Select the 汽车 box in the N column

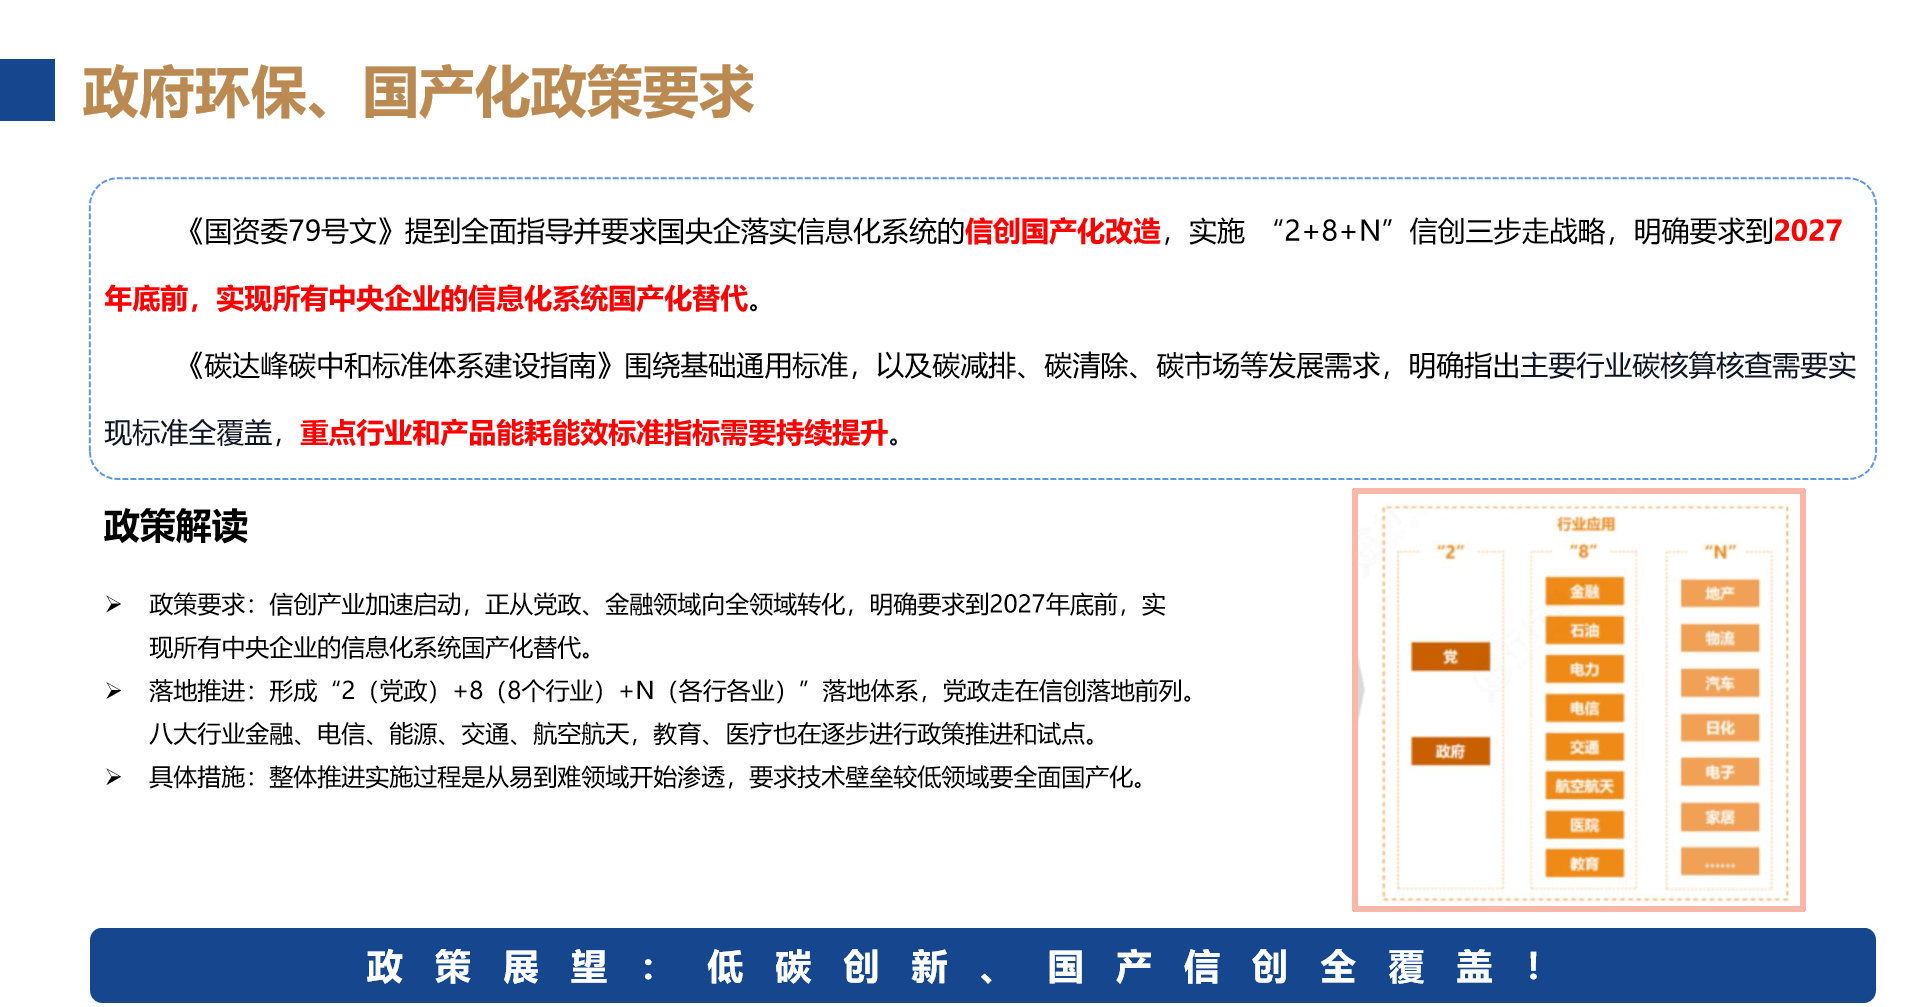[x=1719, y=684]
